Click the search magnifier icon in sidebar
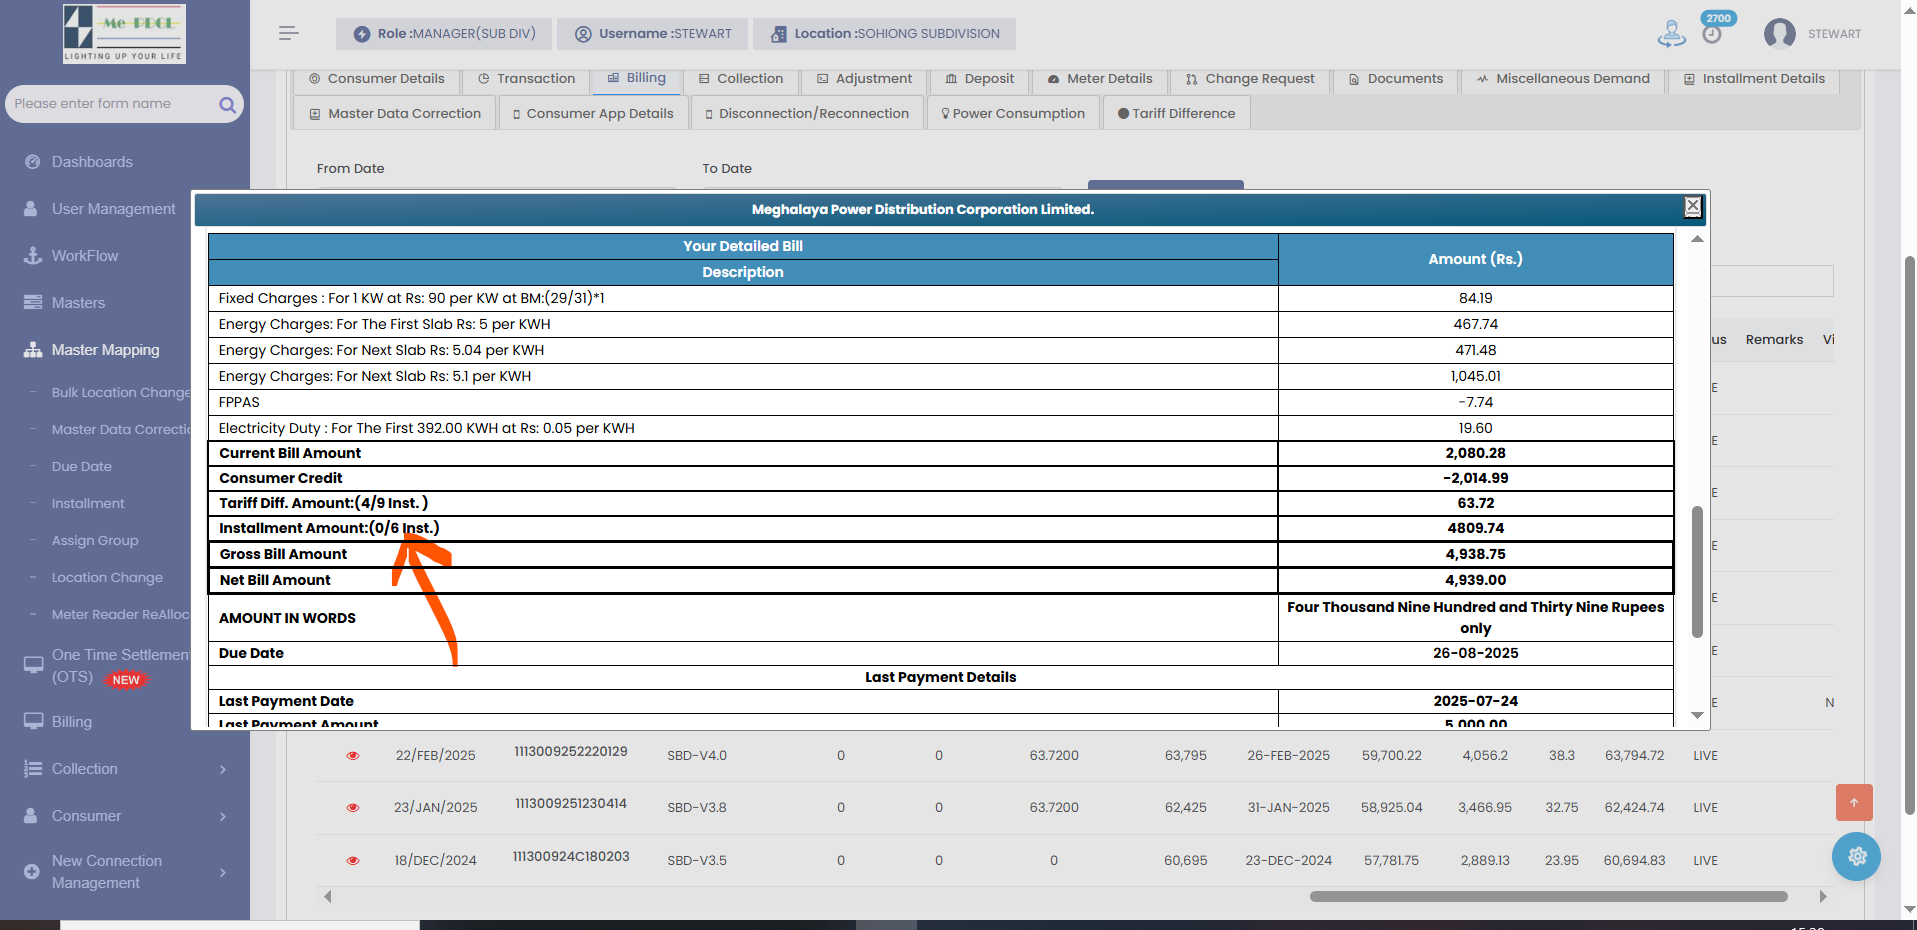Screen dimensions: 1917x930 227,104
